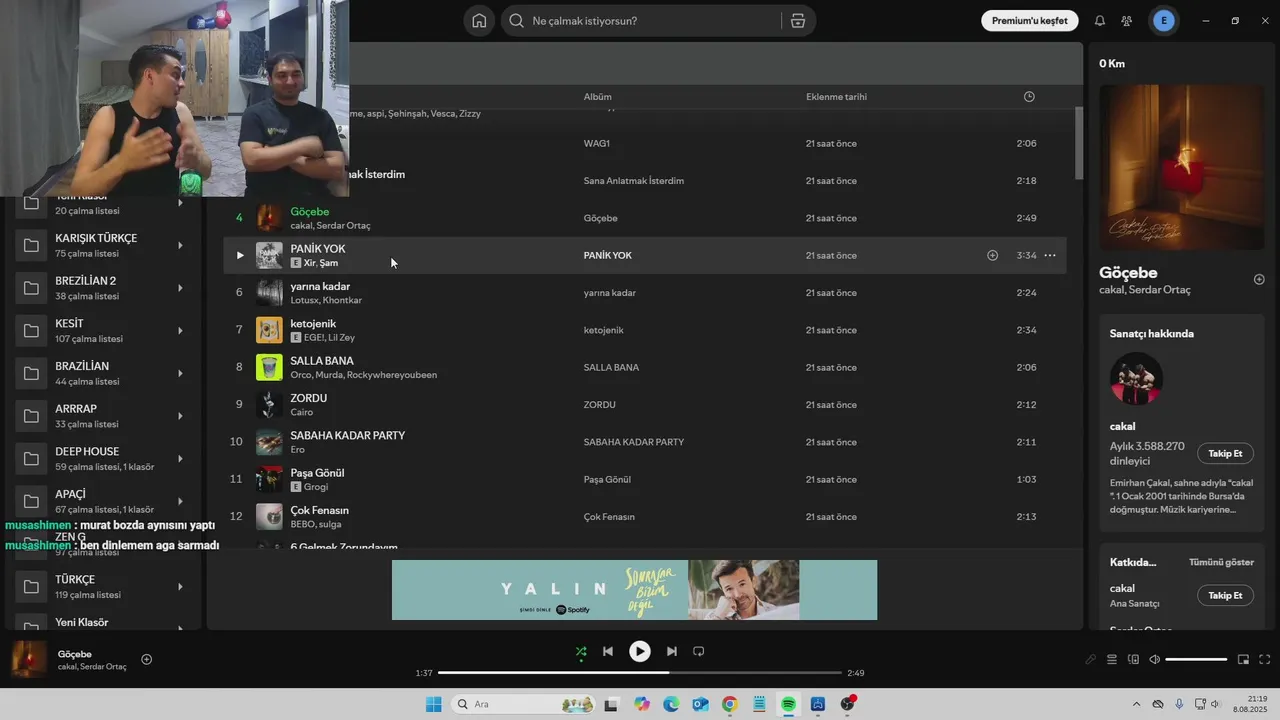Sort by the duration clock icon
Screen dimensions: 1280x720
1029,97
